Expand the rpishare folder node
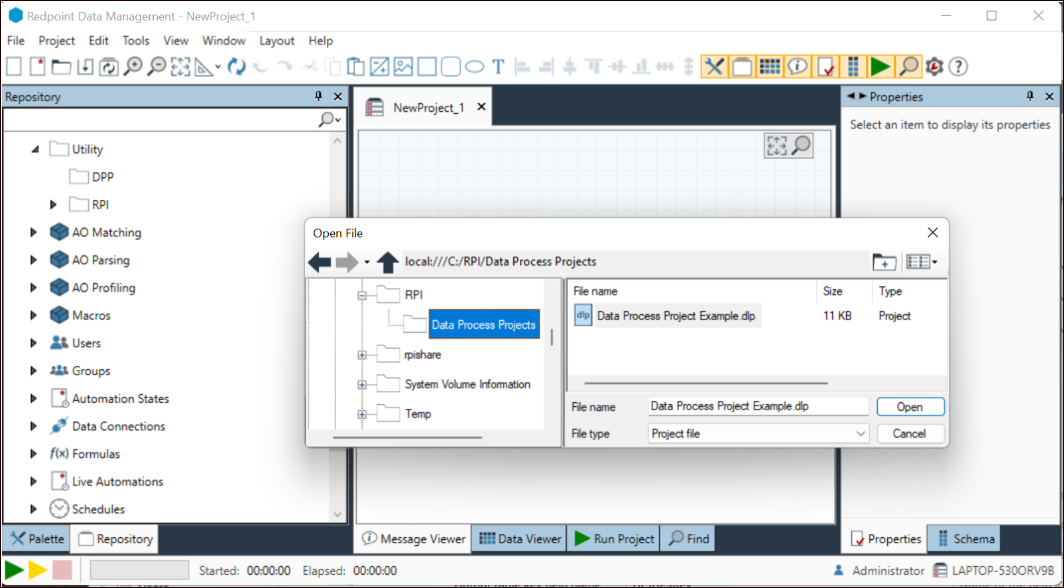The image size is (1064, 588). [362, 355]
